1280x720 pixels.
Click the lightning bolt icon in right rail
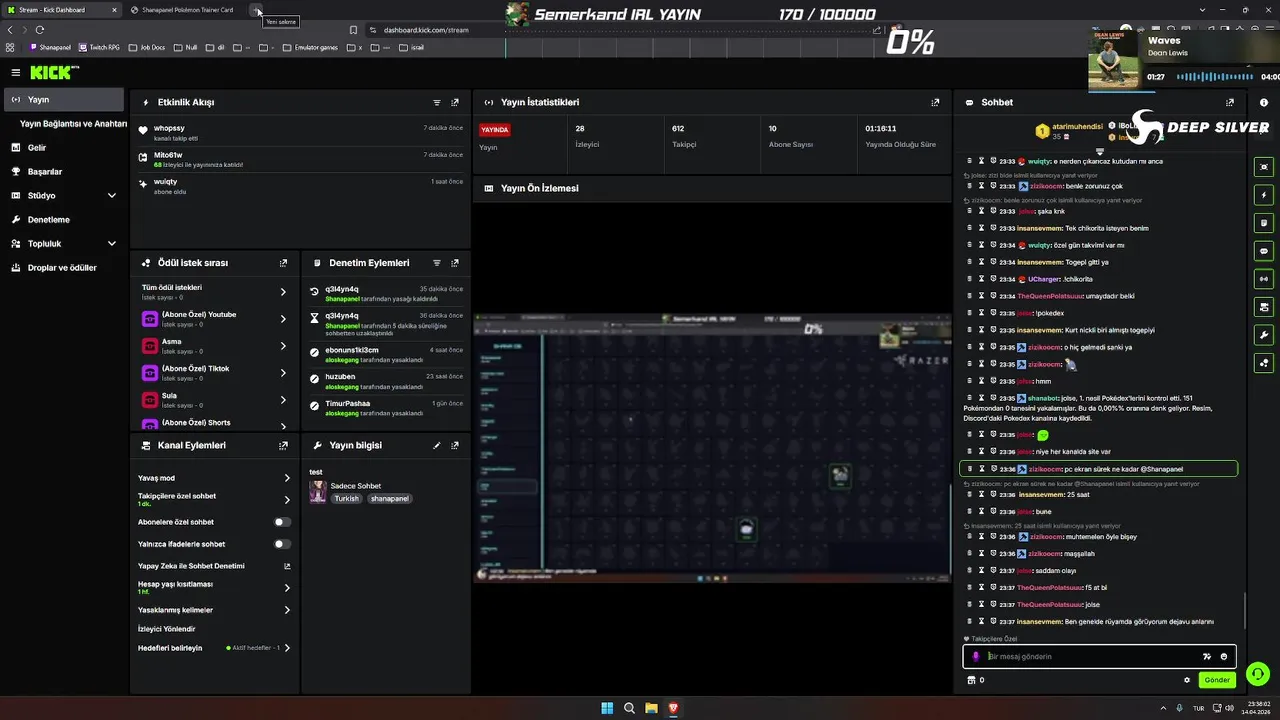tap(1264, 195)
